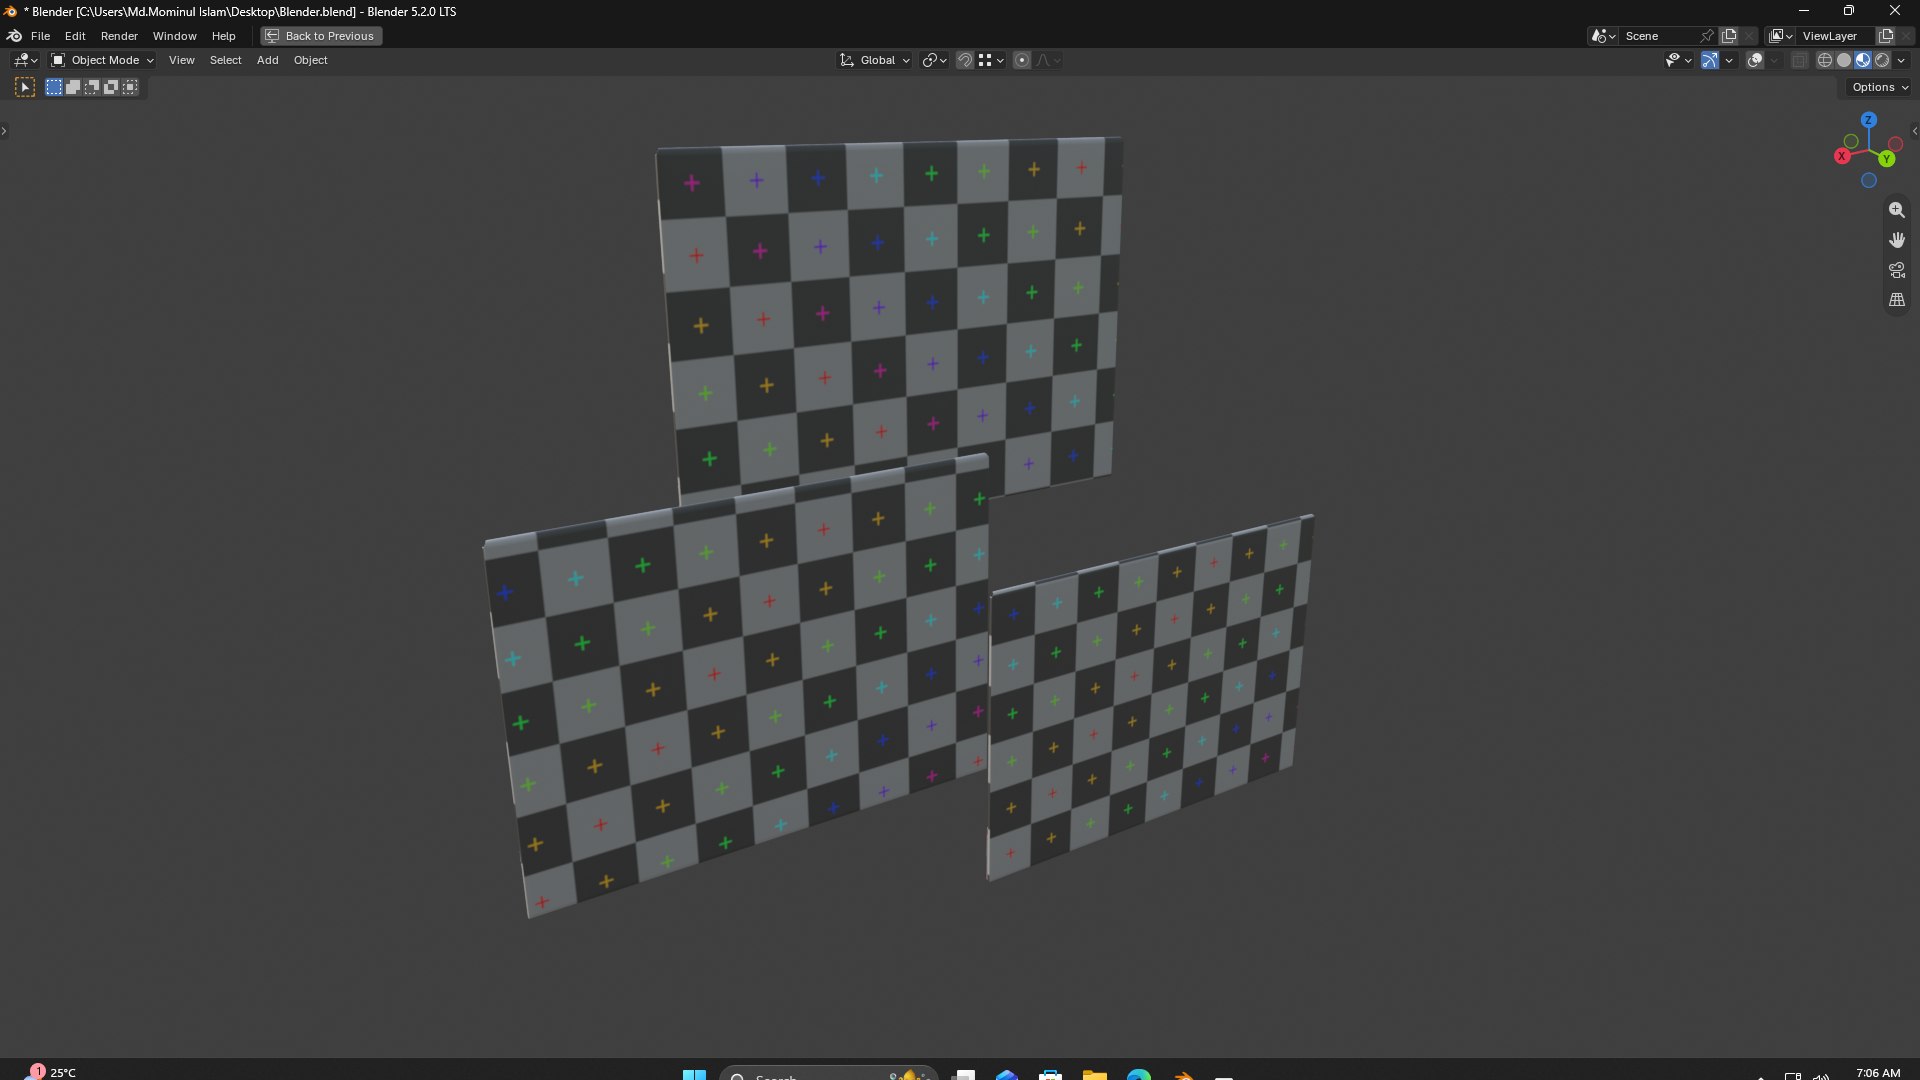Open editor type dropdown
Screen dimensions: 1920x1080
pos(25,61)
